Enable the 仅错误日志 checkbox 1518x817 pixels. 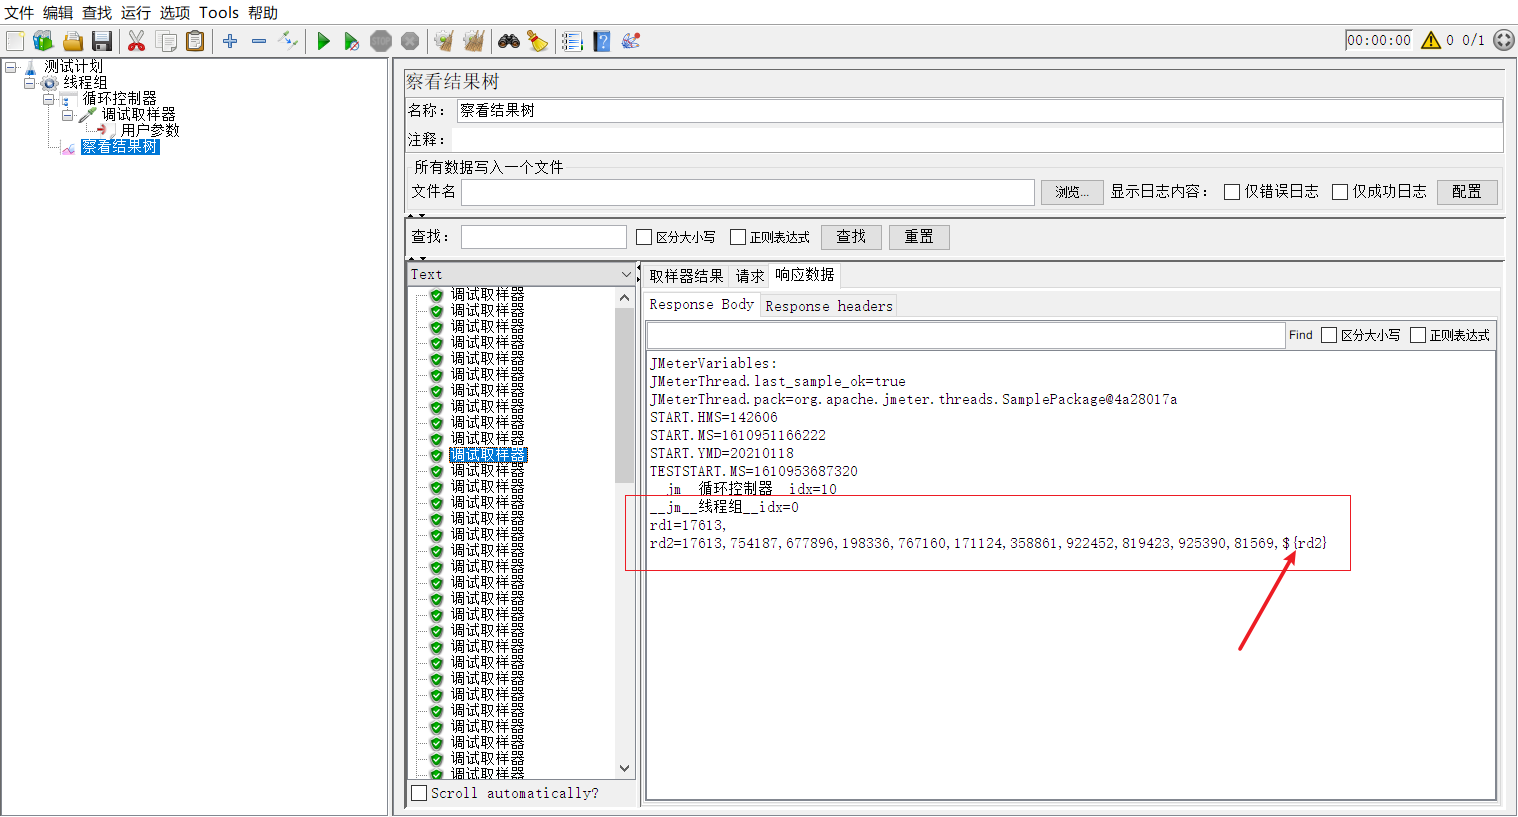1232,191
